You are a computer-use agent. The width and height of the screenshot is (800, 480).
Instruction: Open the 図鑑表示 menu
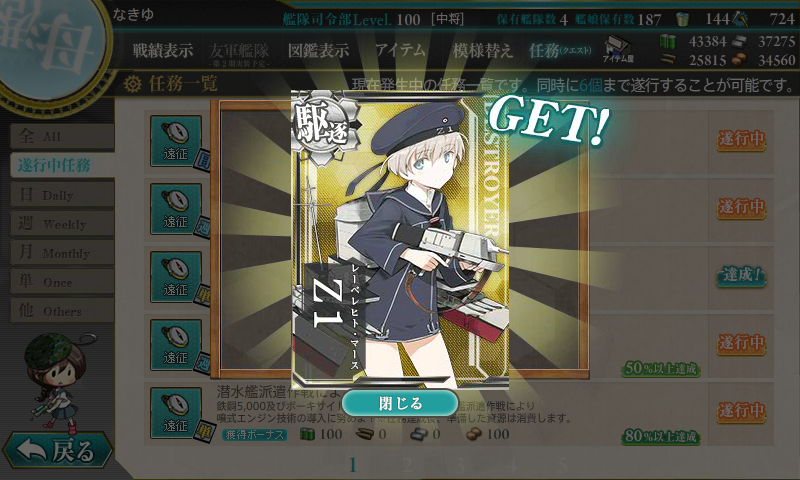click(x=318, y=50)
